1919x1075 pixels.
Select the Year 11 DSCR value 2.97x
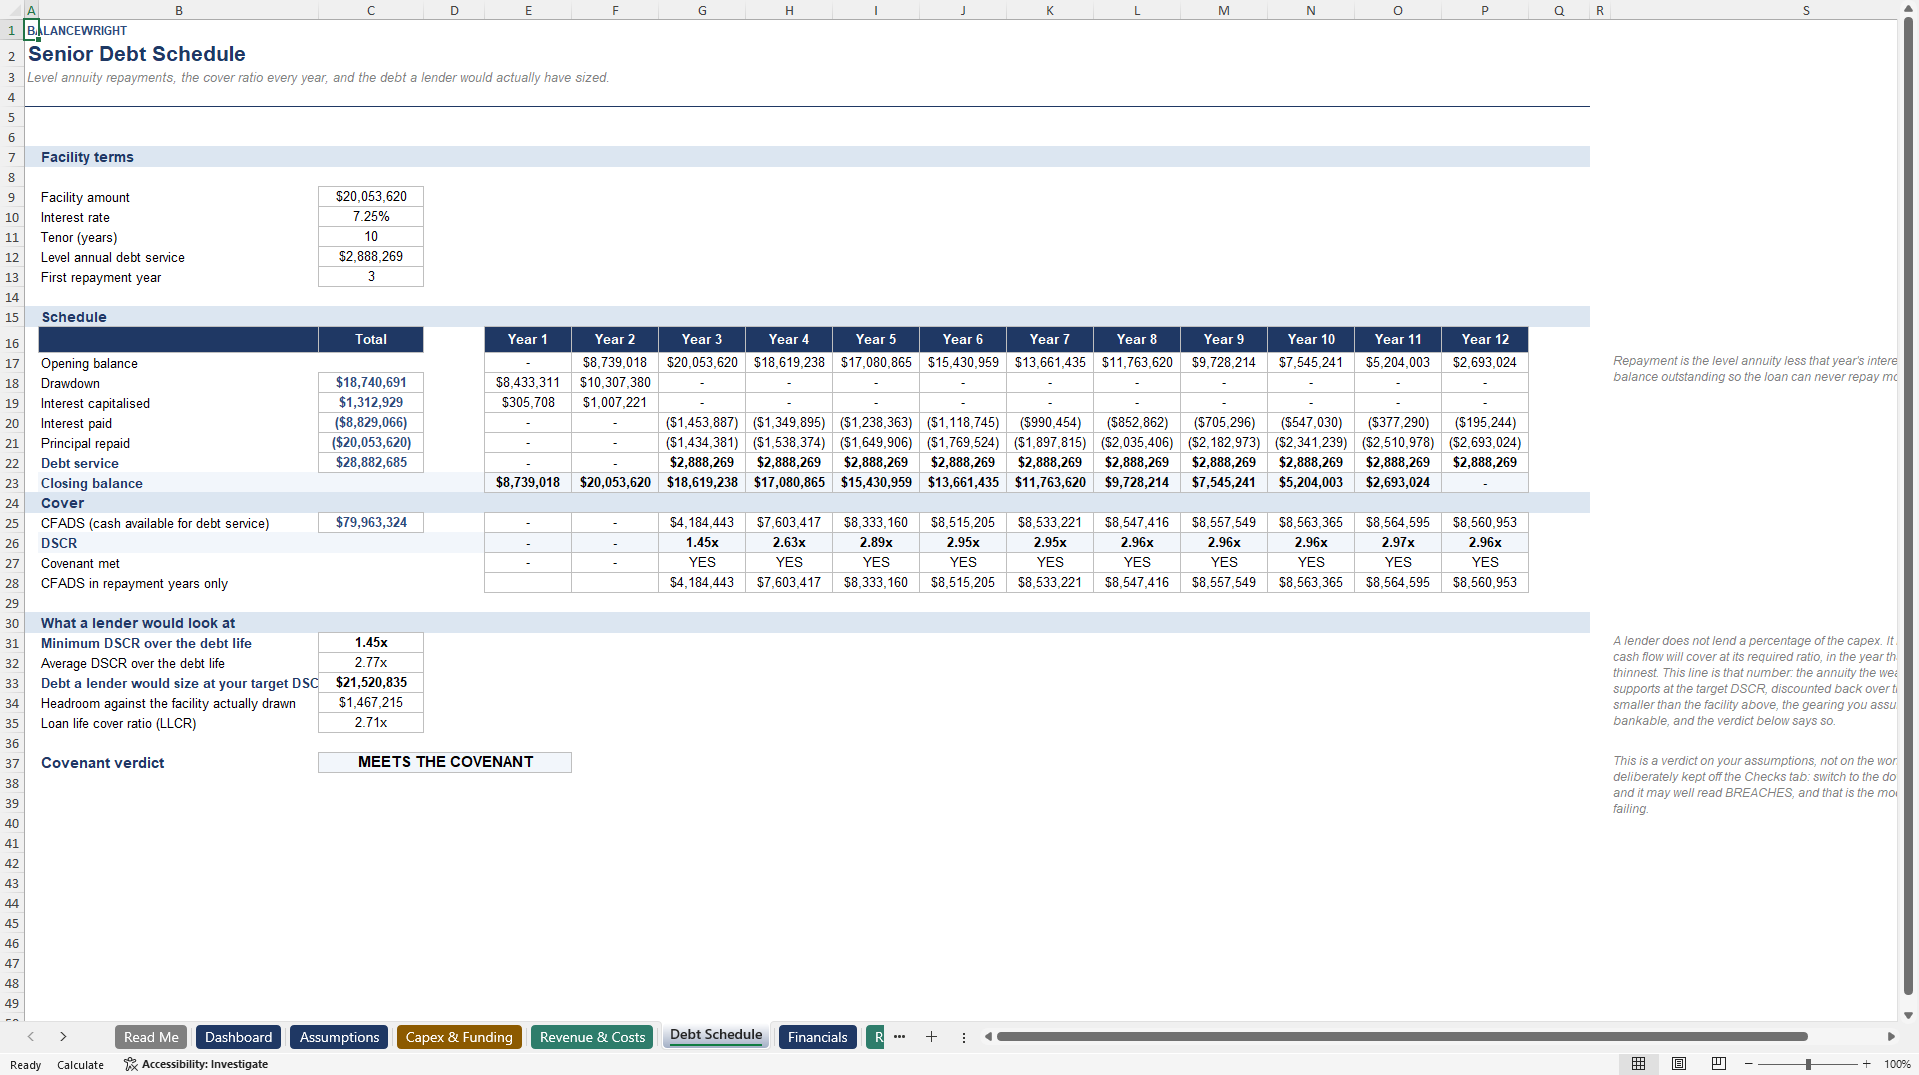1398,543
